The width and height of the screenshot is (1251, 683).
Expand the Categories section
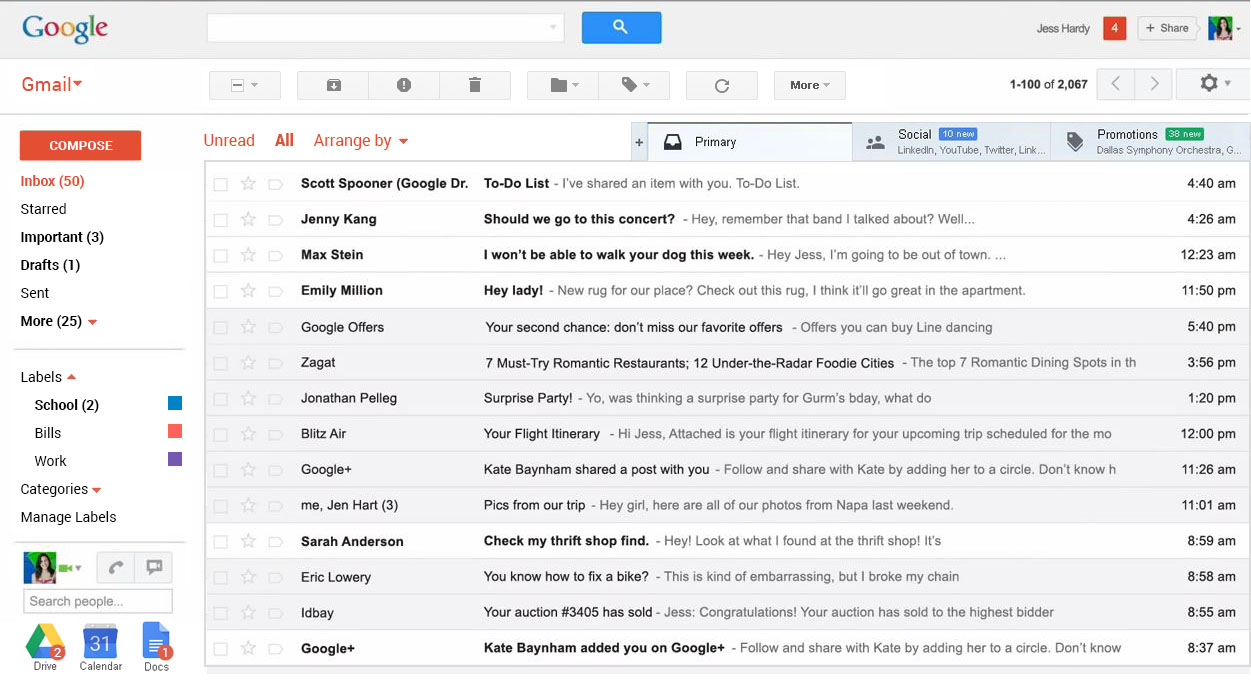(61, 489)
